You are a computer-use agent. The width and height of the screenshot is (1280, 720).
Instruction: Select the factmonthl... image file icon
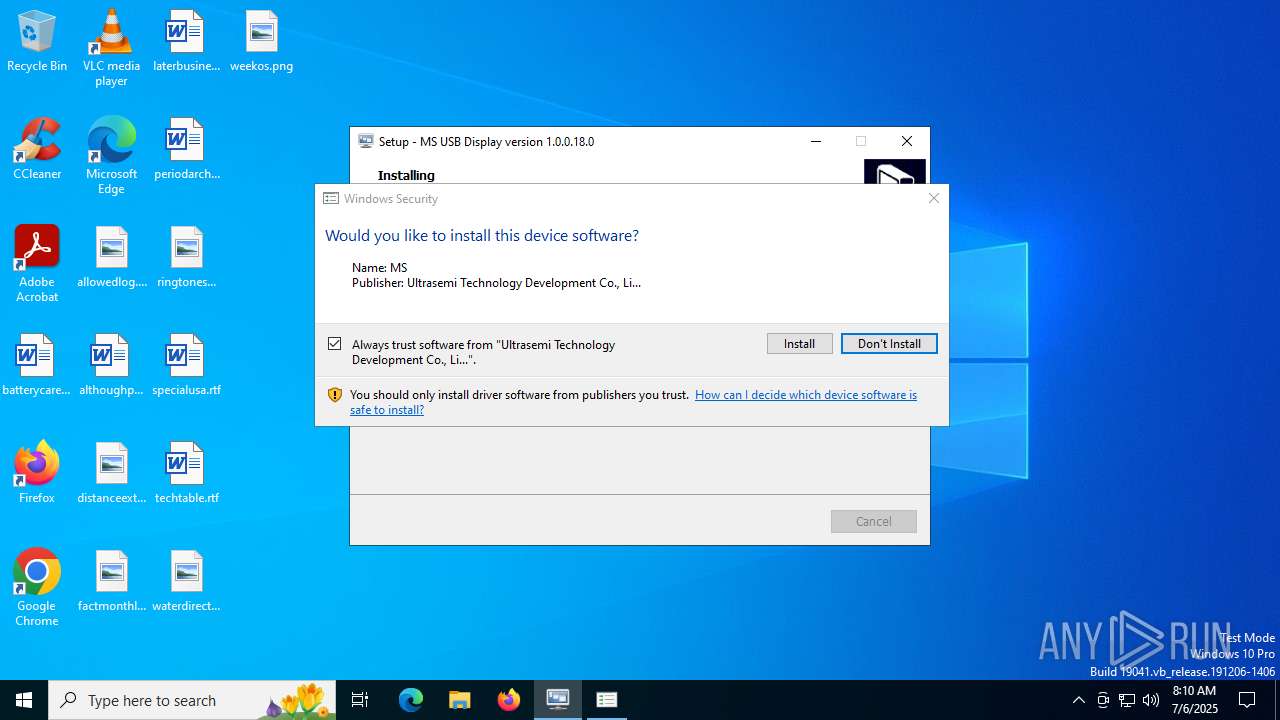coord(111,581)
